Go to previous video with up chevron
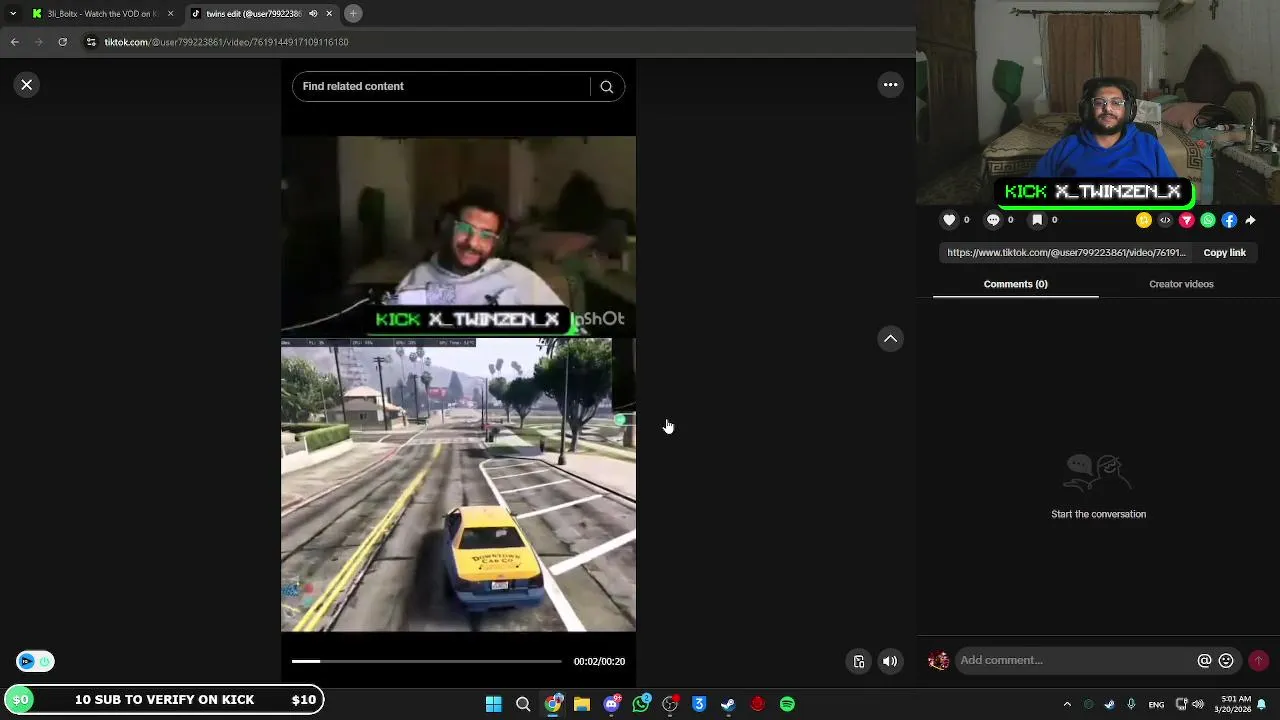The height and width of the screenshot is (720, 1280). pyautogui.click(x=890, y=339)
